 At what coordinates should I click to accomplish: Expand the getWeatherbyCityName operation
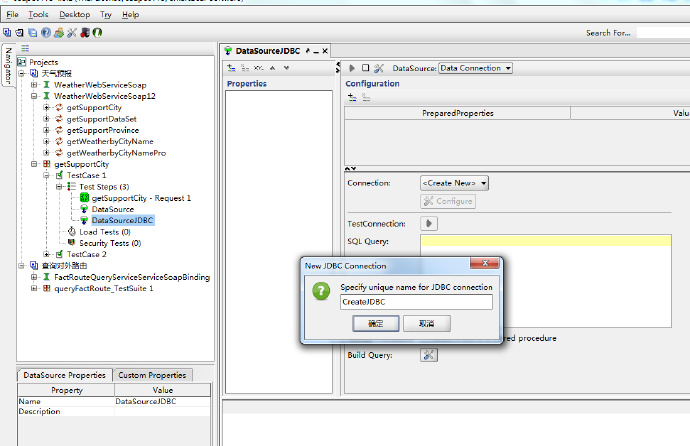coord(46,141)
